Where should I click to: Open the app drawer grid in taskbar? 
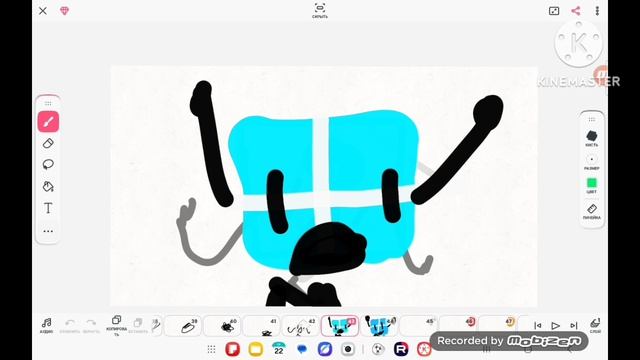(x=211, y=349)
